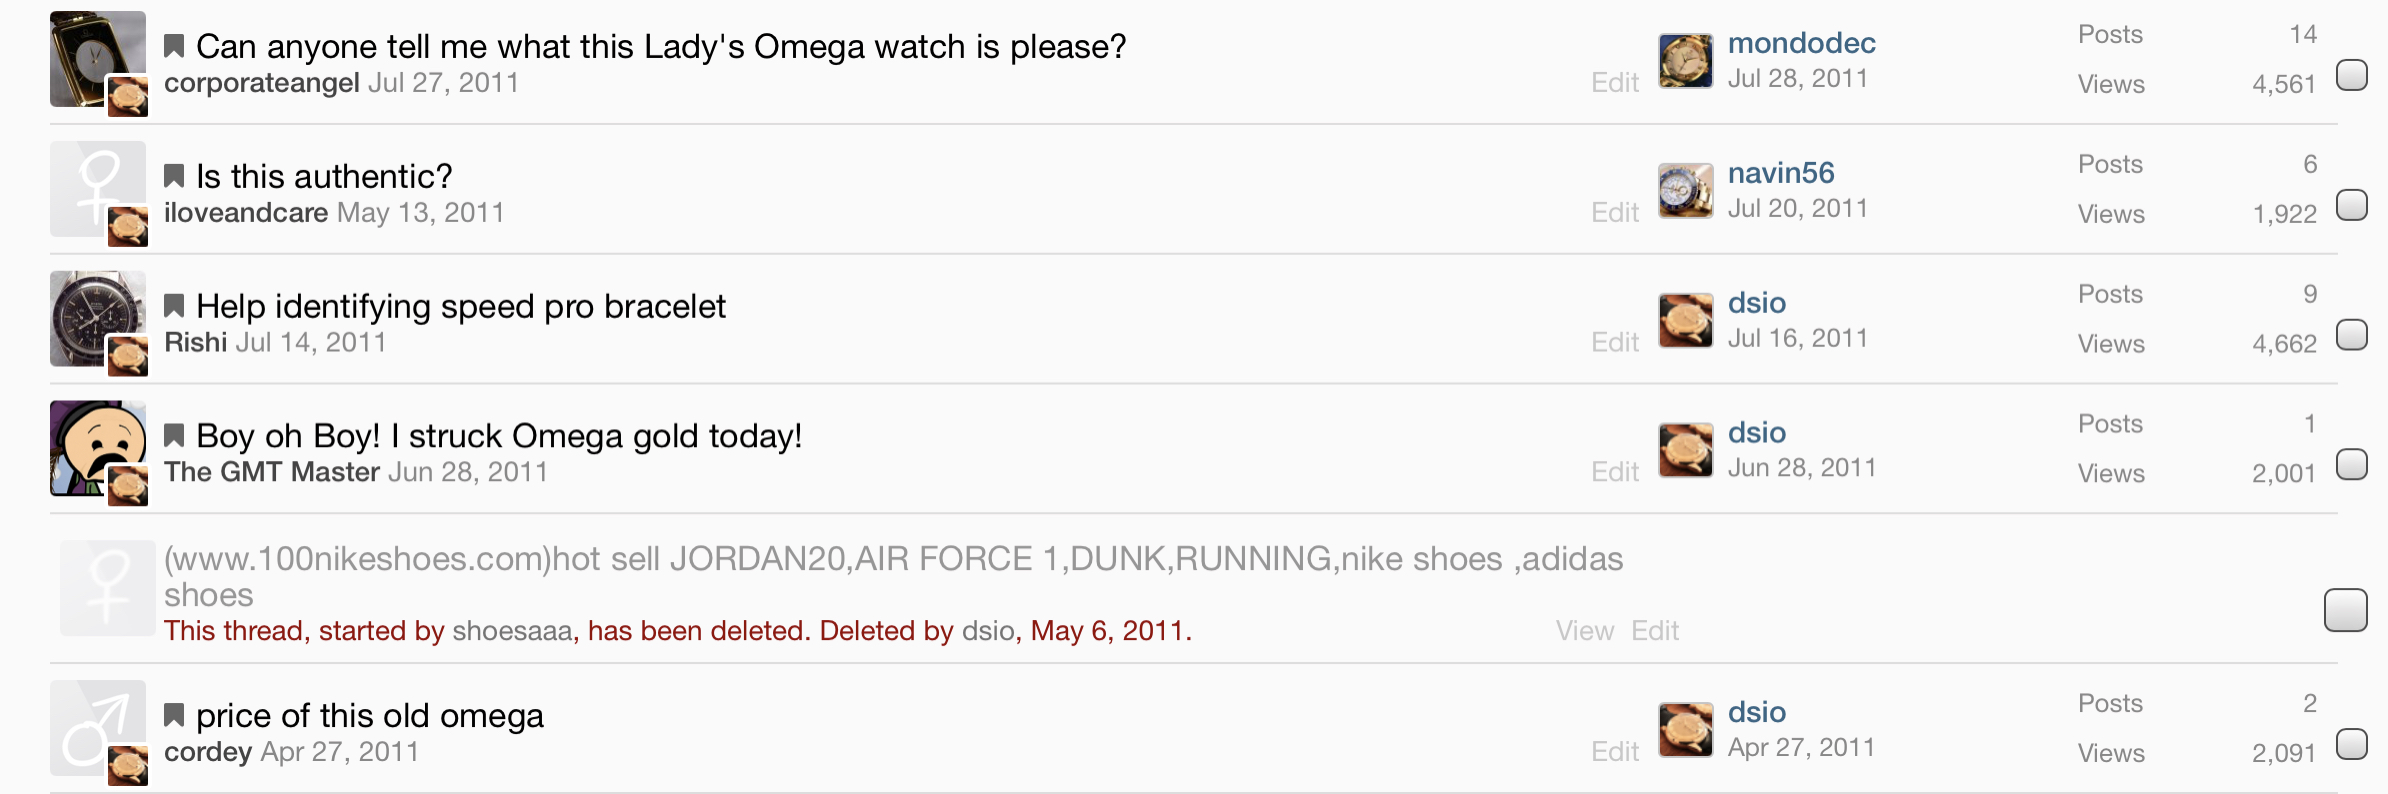This screenshot has height=794, width=2388.
Task: Click bookmark icon beside 'Help identifying speed pro bracelet'
Action: [x=174, y=306]
